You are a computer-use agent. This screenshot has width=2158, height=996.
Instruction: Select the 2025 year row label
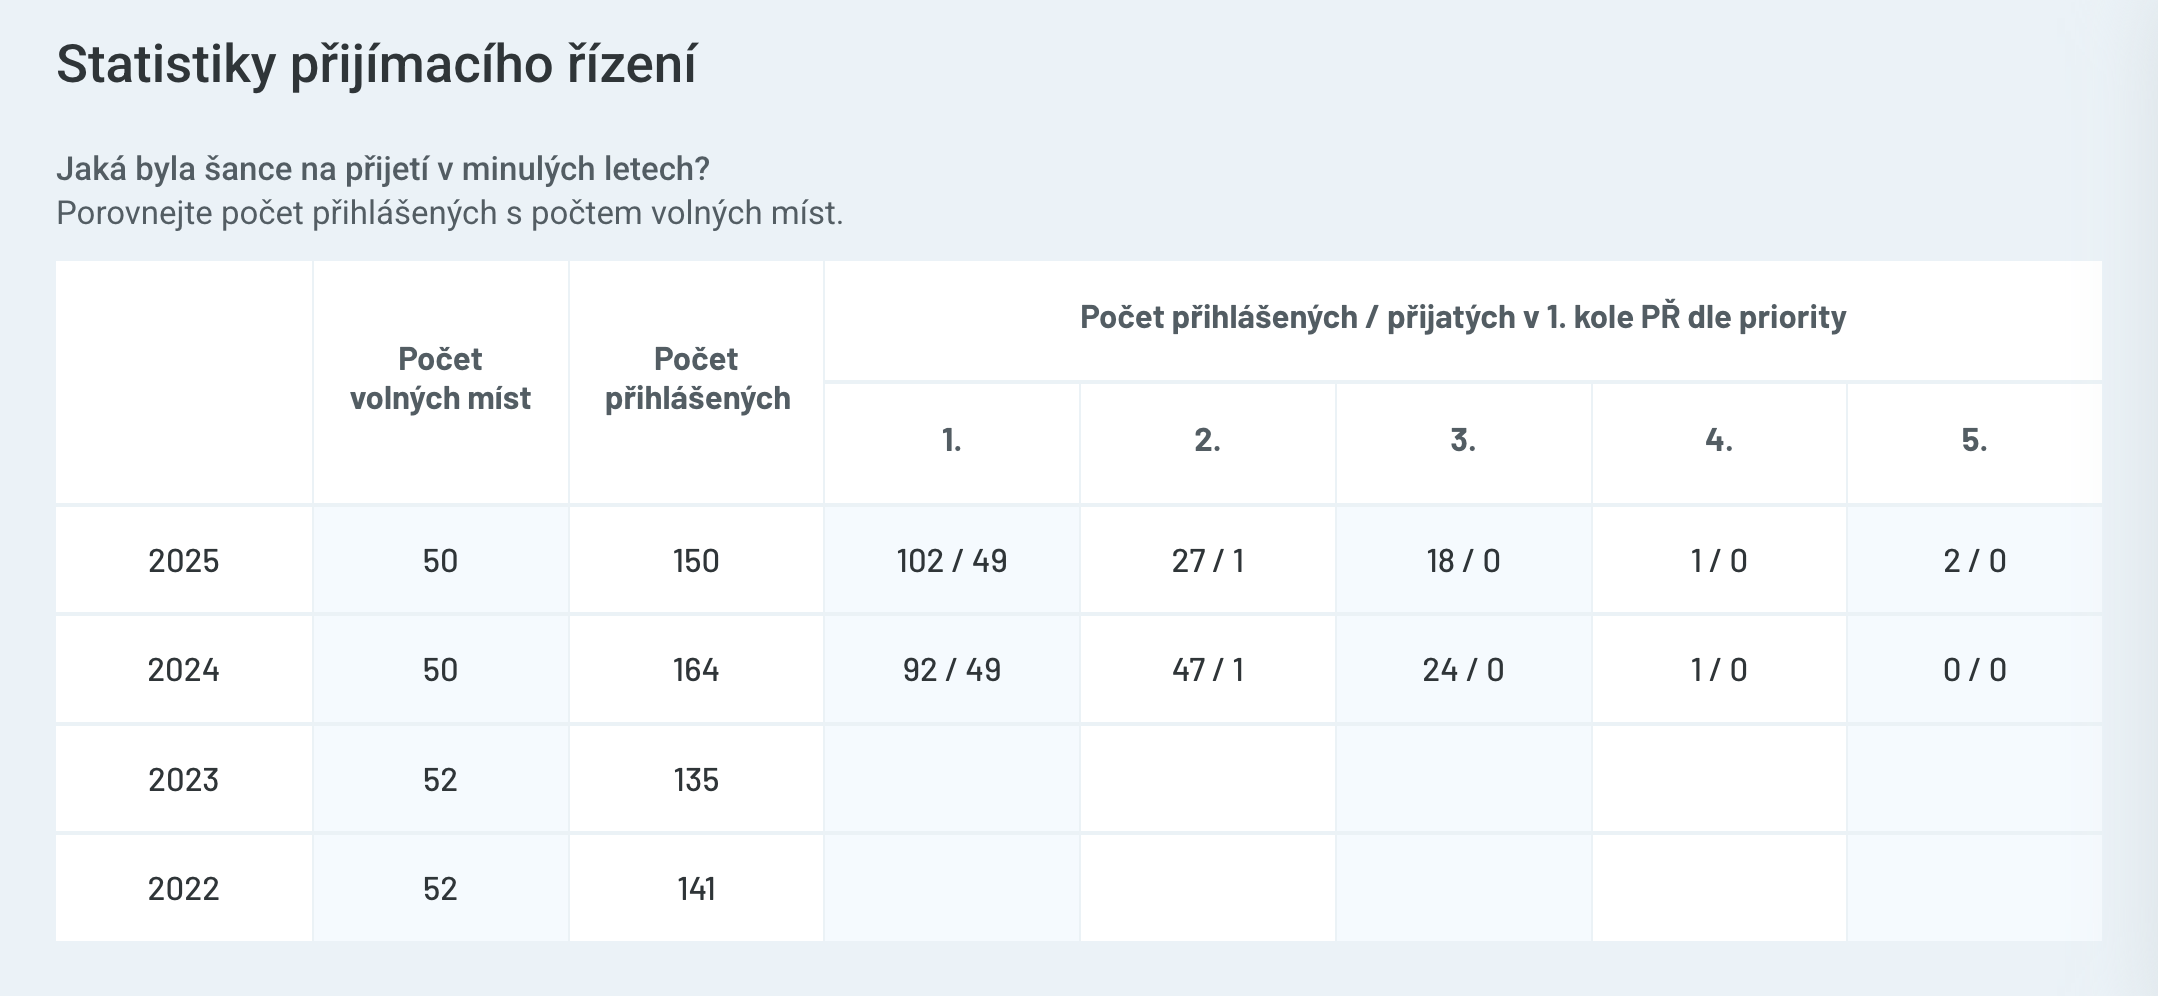point(184,561)
